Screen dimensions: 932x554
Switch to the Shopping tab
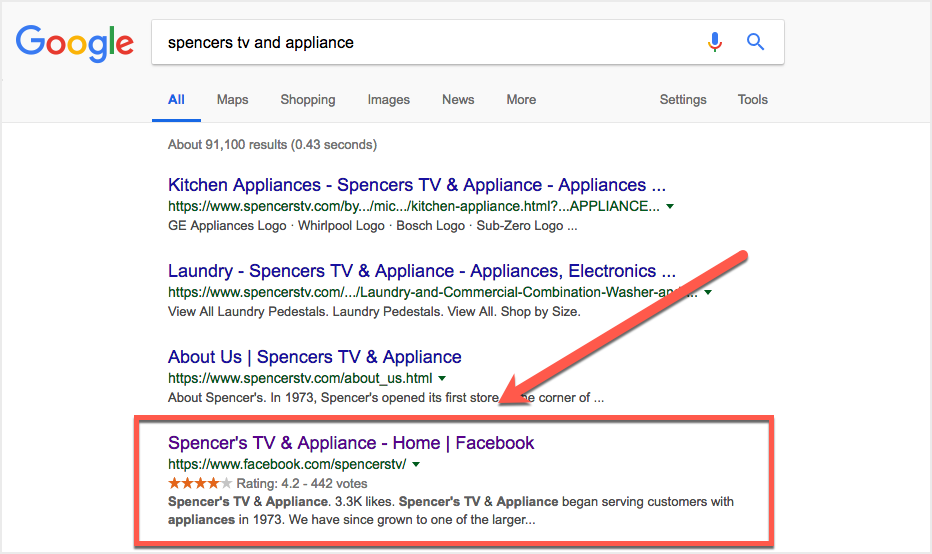click(x=307, y=100)
